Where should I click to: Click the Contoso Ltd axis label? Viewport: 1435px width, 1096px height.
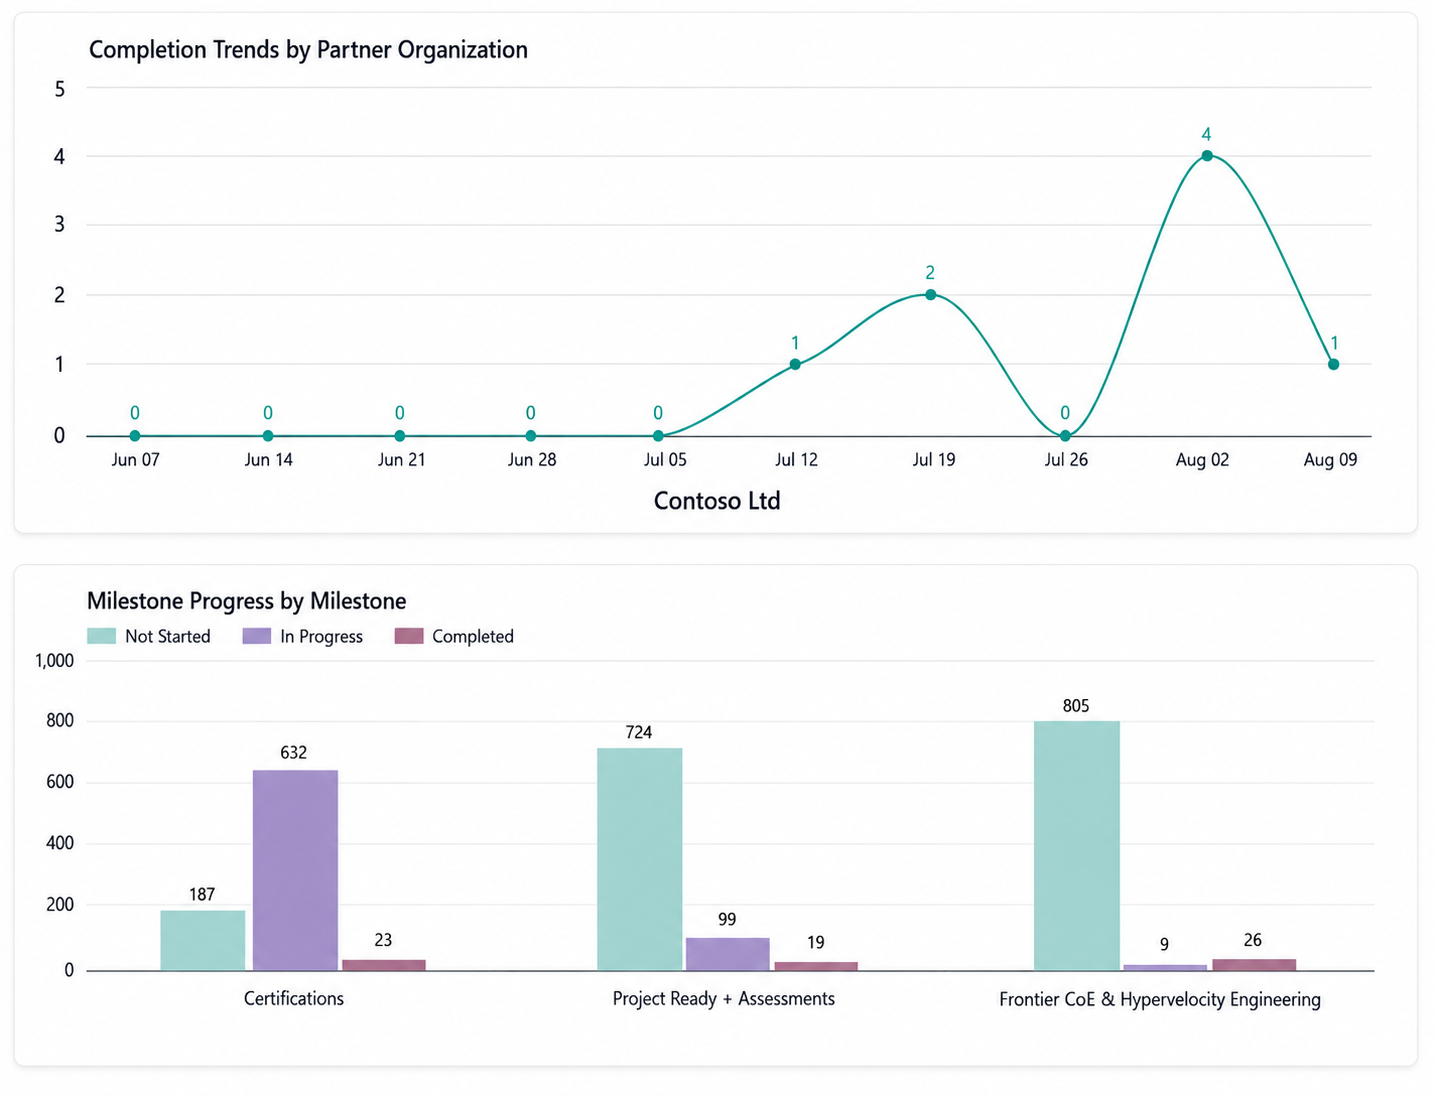pos(717,501)
